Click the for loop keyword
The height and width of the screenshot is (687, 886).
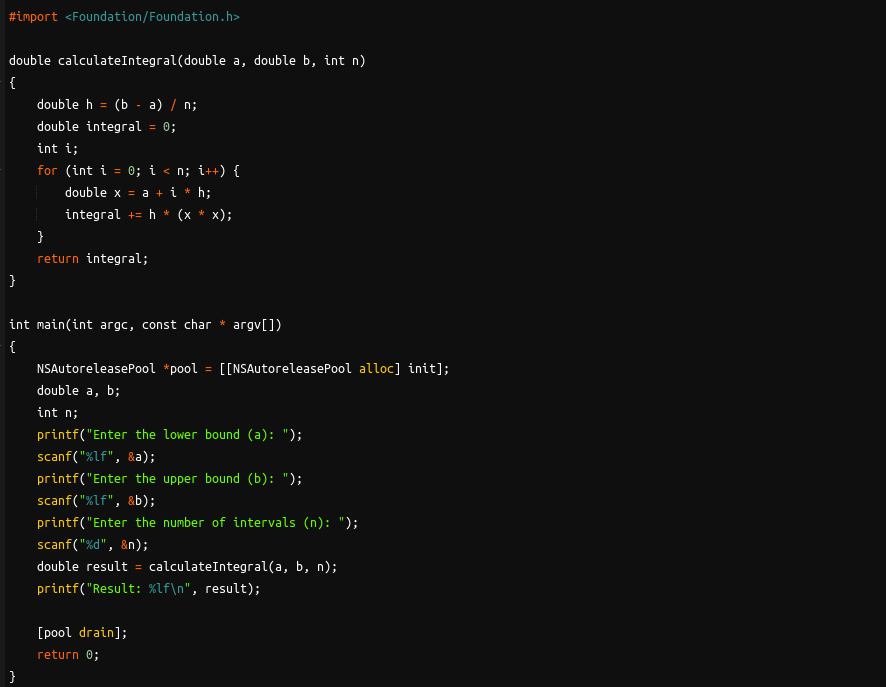tap(46, 170)
